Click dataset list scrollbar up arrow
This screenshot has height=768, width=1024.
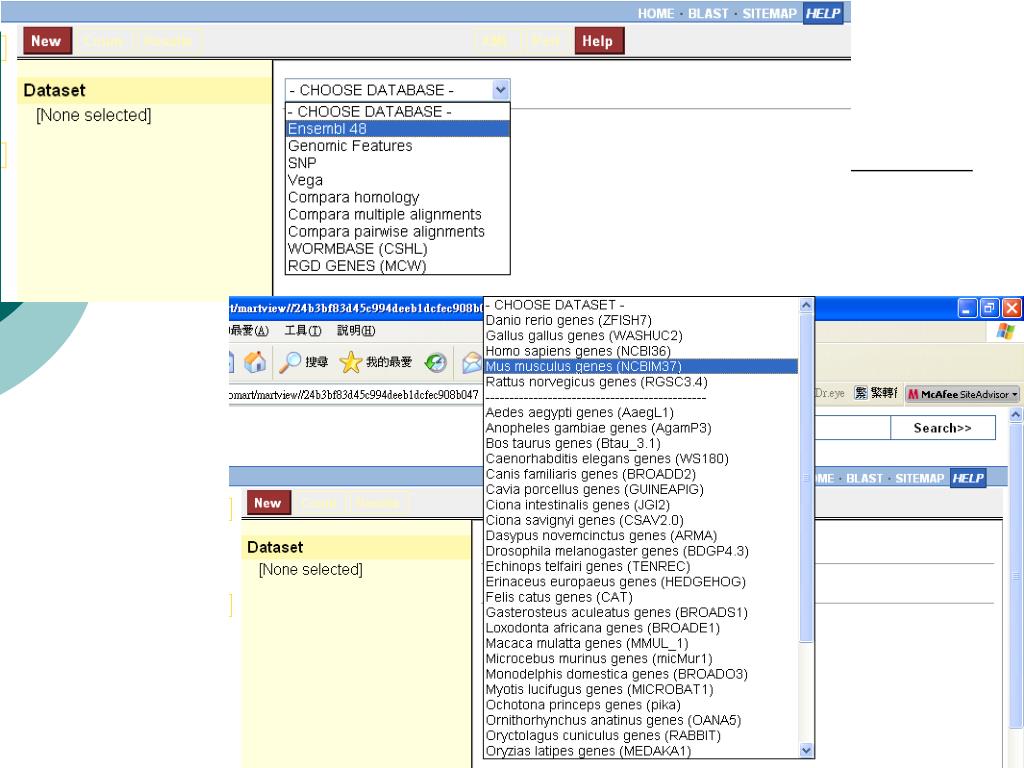(x=806, y=305)
